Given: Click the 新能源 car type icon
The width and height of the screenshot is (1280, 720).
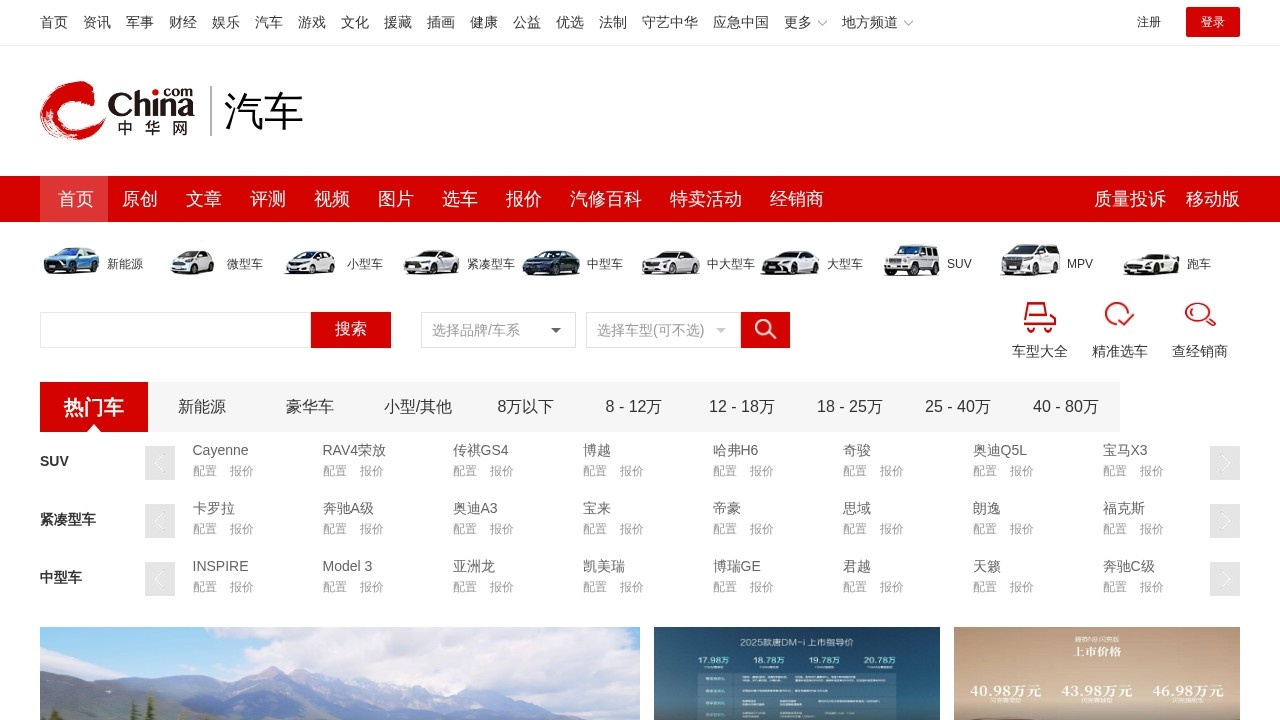Looking at the screenshot, I should click(71, 261).
